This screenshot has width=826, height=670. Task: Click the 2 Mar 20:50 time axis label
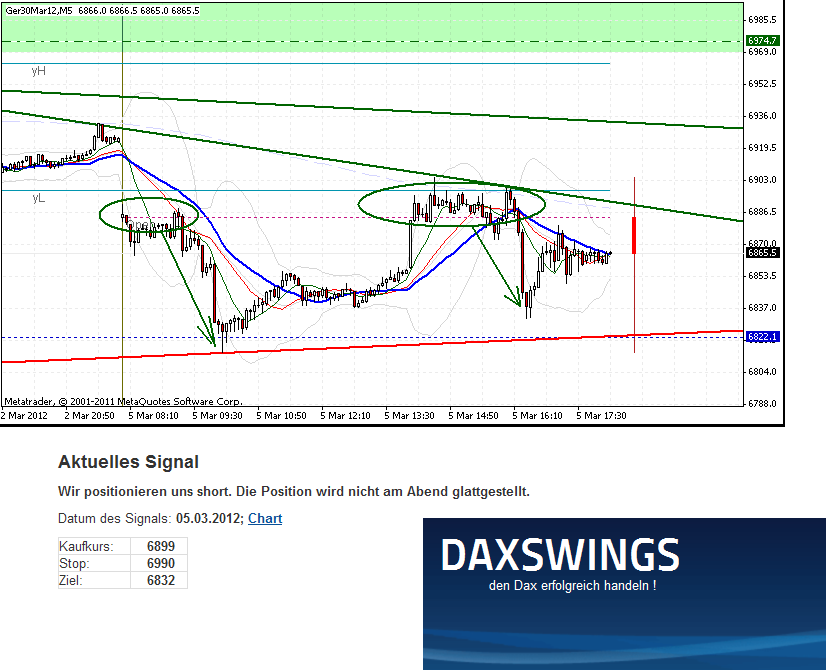click(89, 416)
